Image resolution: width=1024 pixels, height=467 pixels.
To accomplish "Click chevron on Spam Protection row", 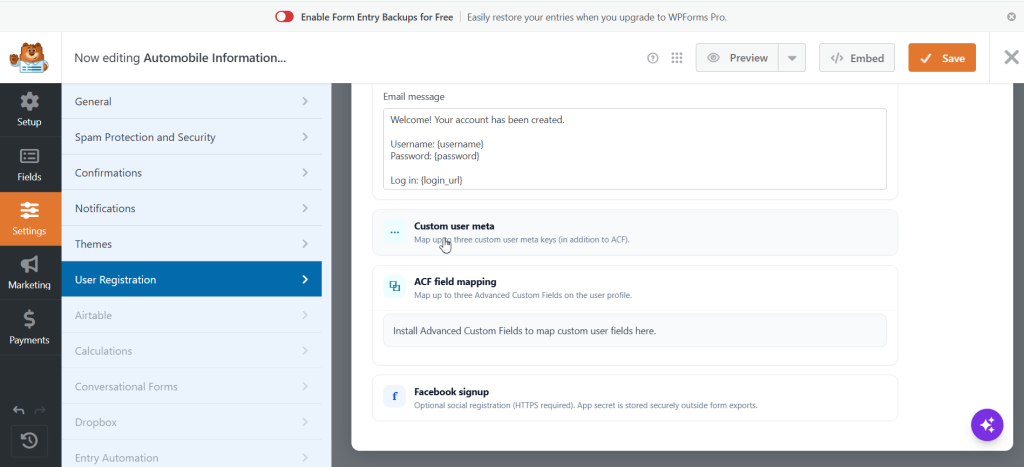I will [x=305, y=137].
